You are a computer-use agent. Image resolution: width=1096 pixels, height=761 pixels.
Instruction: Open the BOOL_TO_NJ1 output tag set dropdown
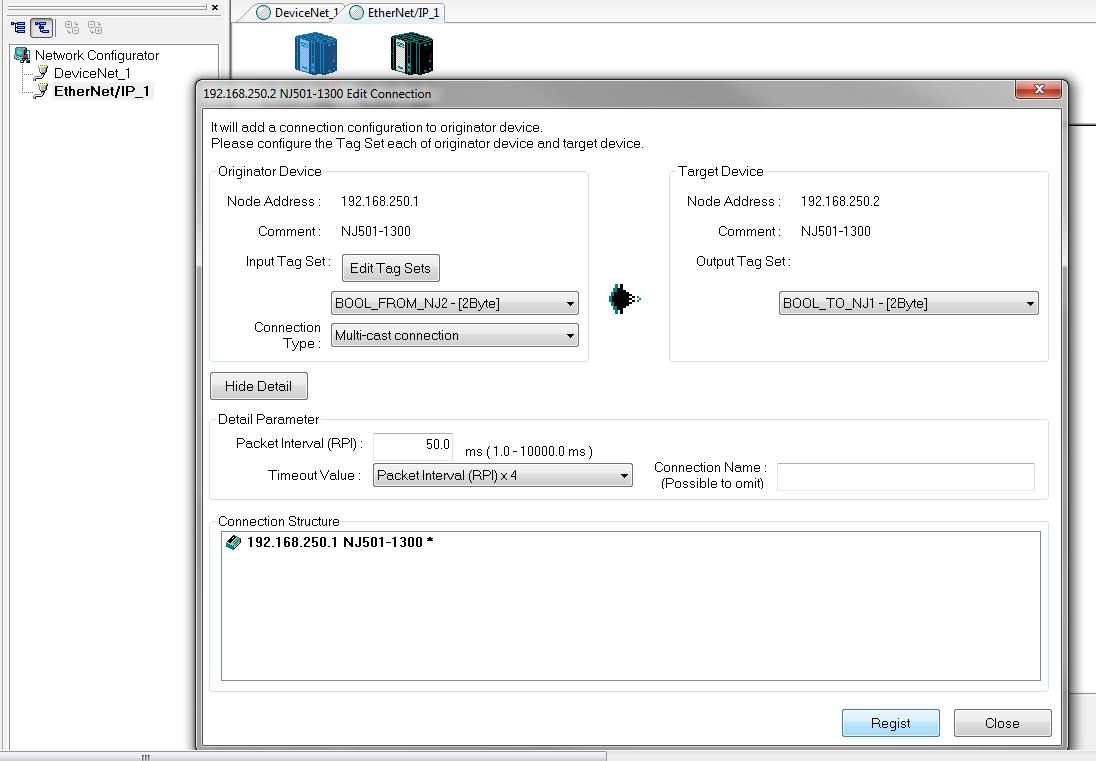tap(909, 303)
